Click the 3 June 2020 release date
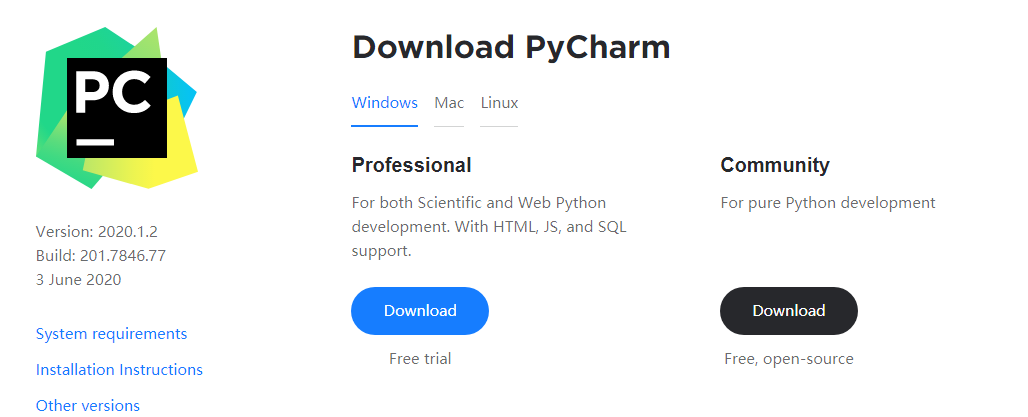 [x=79, y=280]
